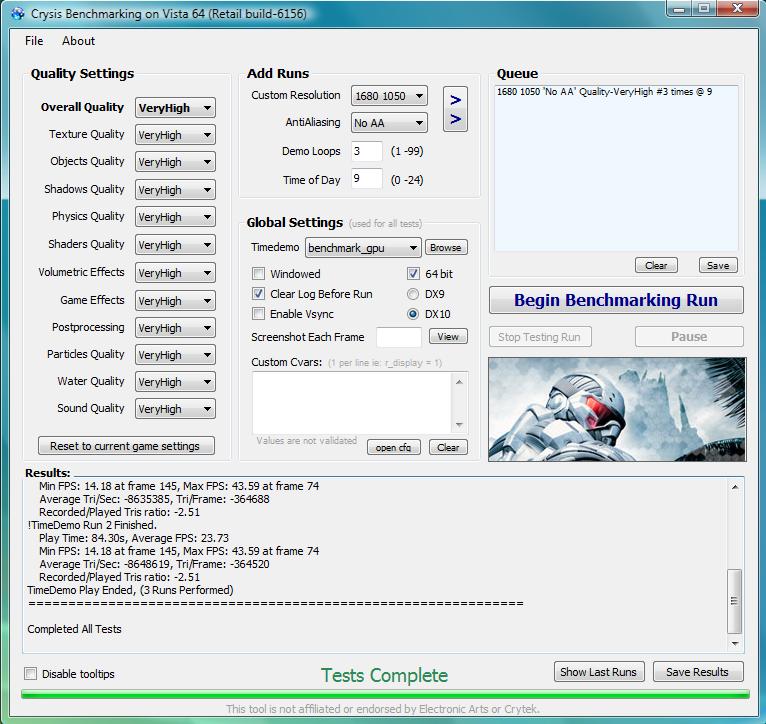Viewport: 766px width, 724px height.
Task: Click Reset to current game settings
Action: pyautogui.click(x=126, y=446)
